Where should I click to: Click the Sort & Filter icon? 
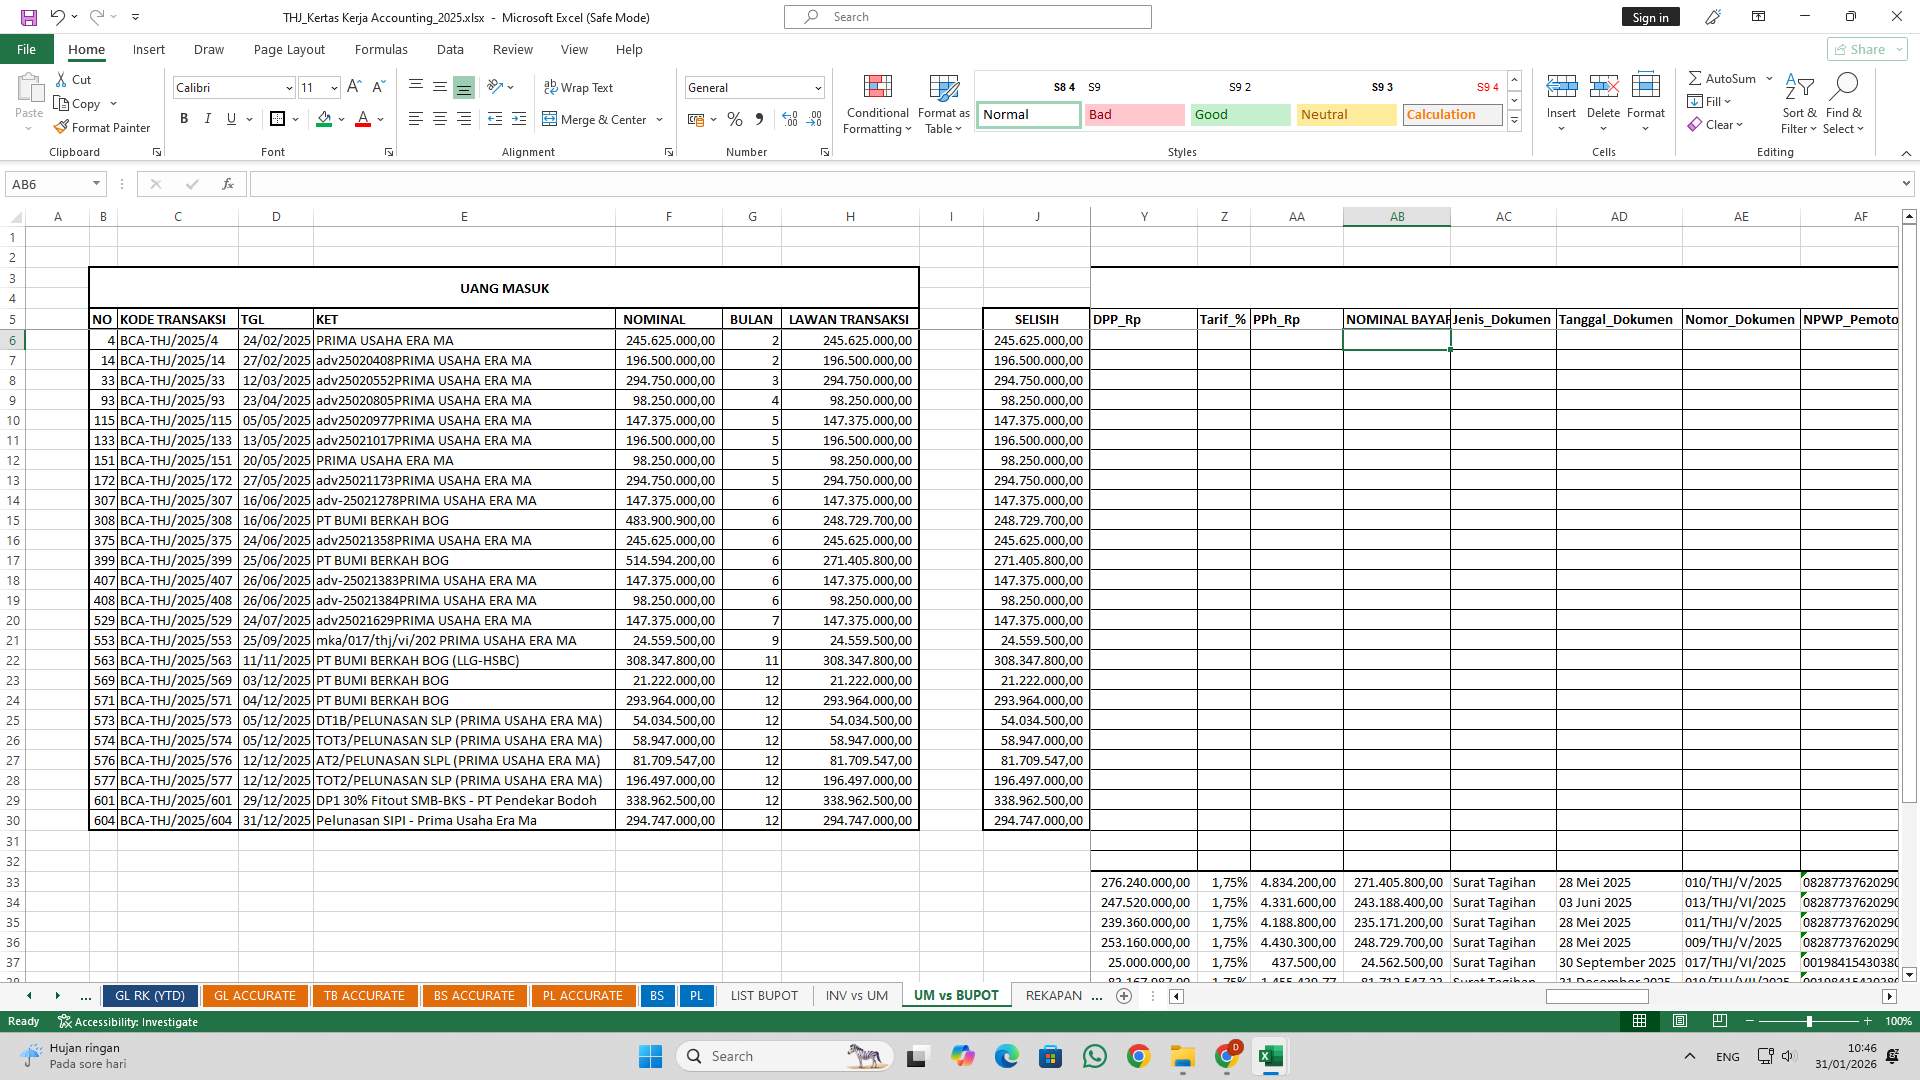tap(1798, 88)
